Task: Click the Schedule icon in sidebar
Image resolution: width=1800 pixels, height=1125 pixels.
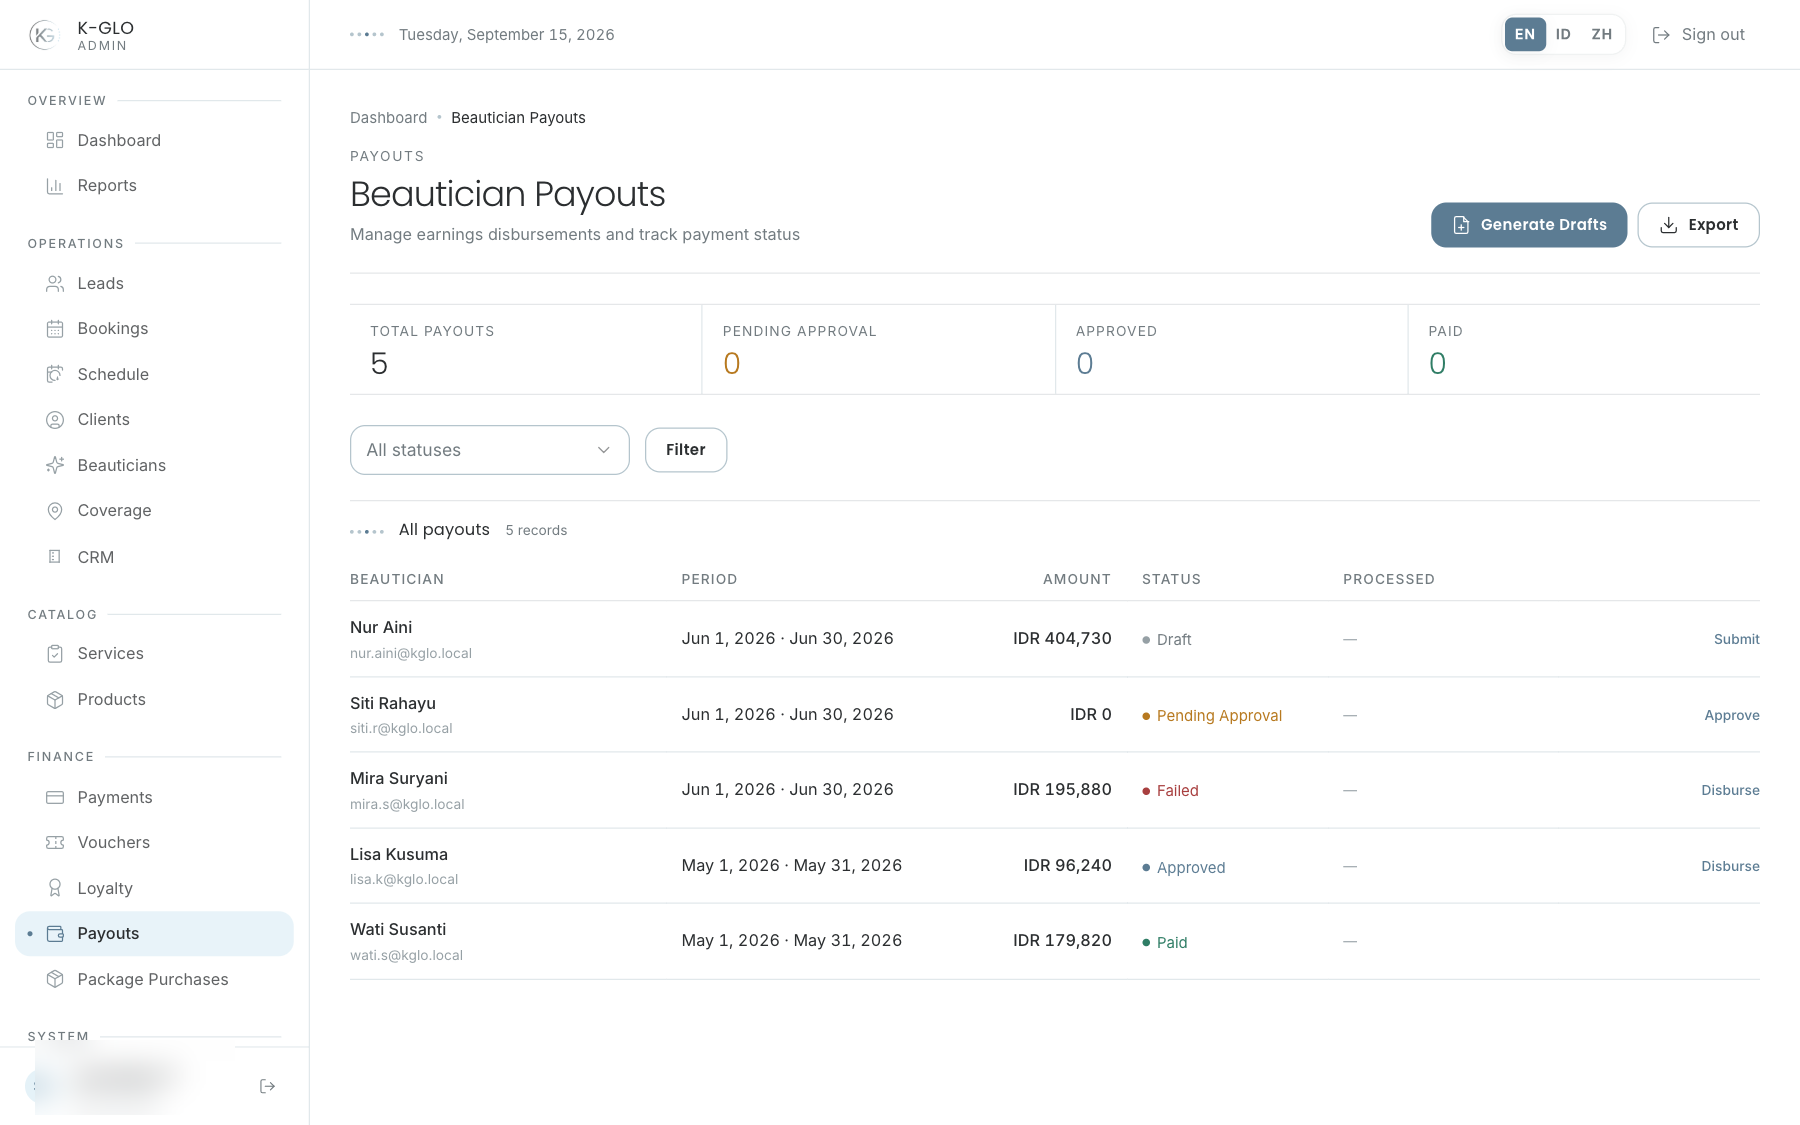Action: (x=55, y=374)
